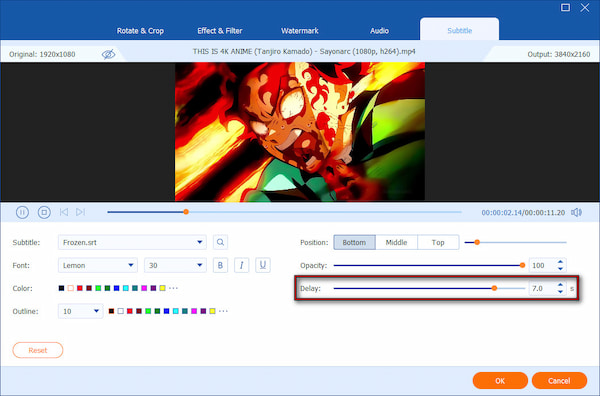Click the Delay value field showing 7.0

[x=542, y=288]
